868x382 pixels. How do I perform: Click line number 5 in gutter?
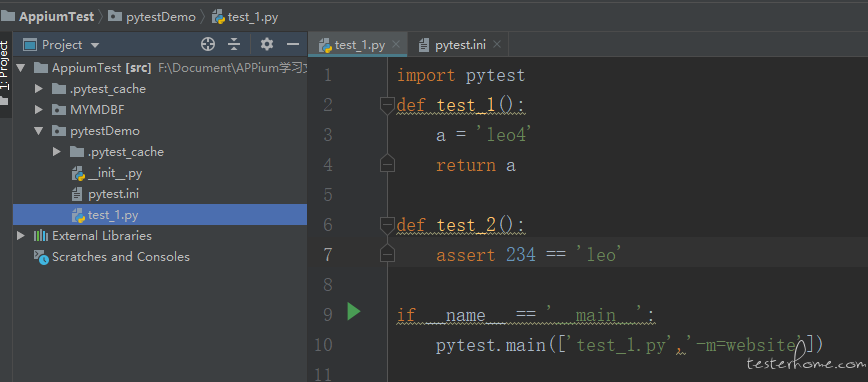[x=327, y=195]
